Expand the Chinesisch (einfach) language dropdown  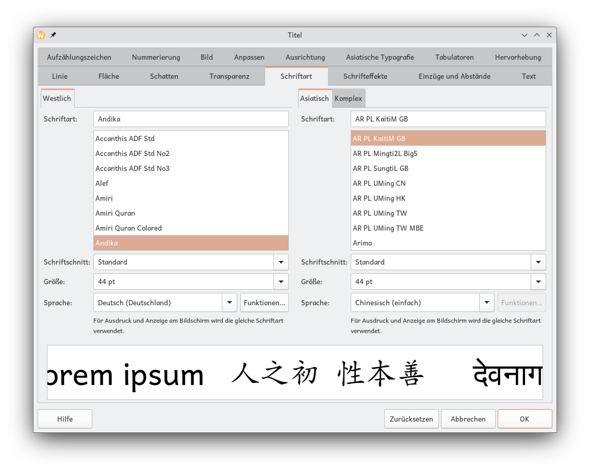[487, 303]
